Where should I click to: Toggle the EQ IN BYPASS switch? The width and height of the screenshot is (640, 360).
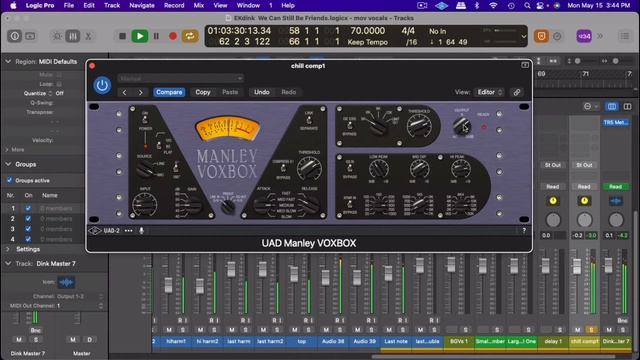(x=350, y=169)
